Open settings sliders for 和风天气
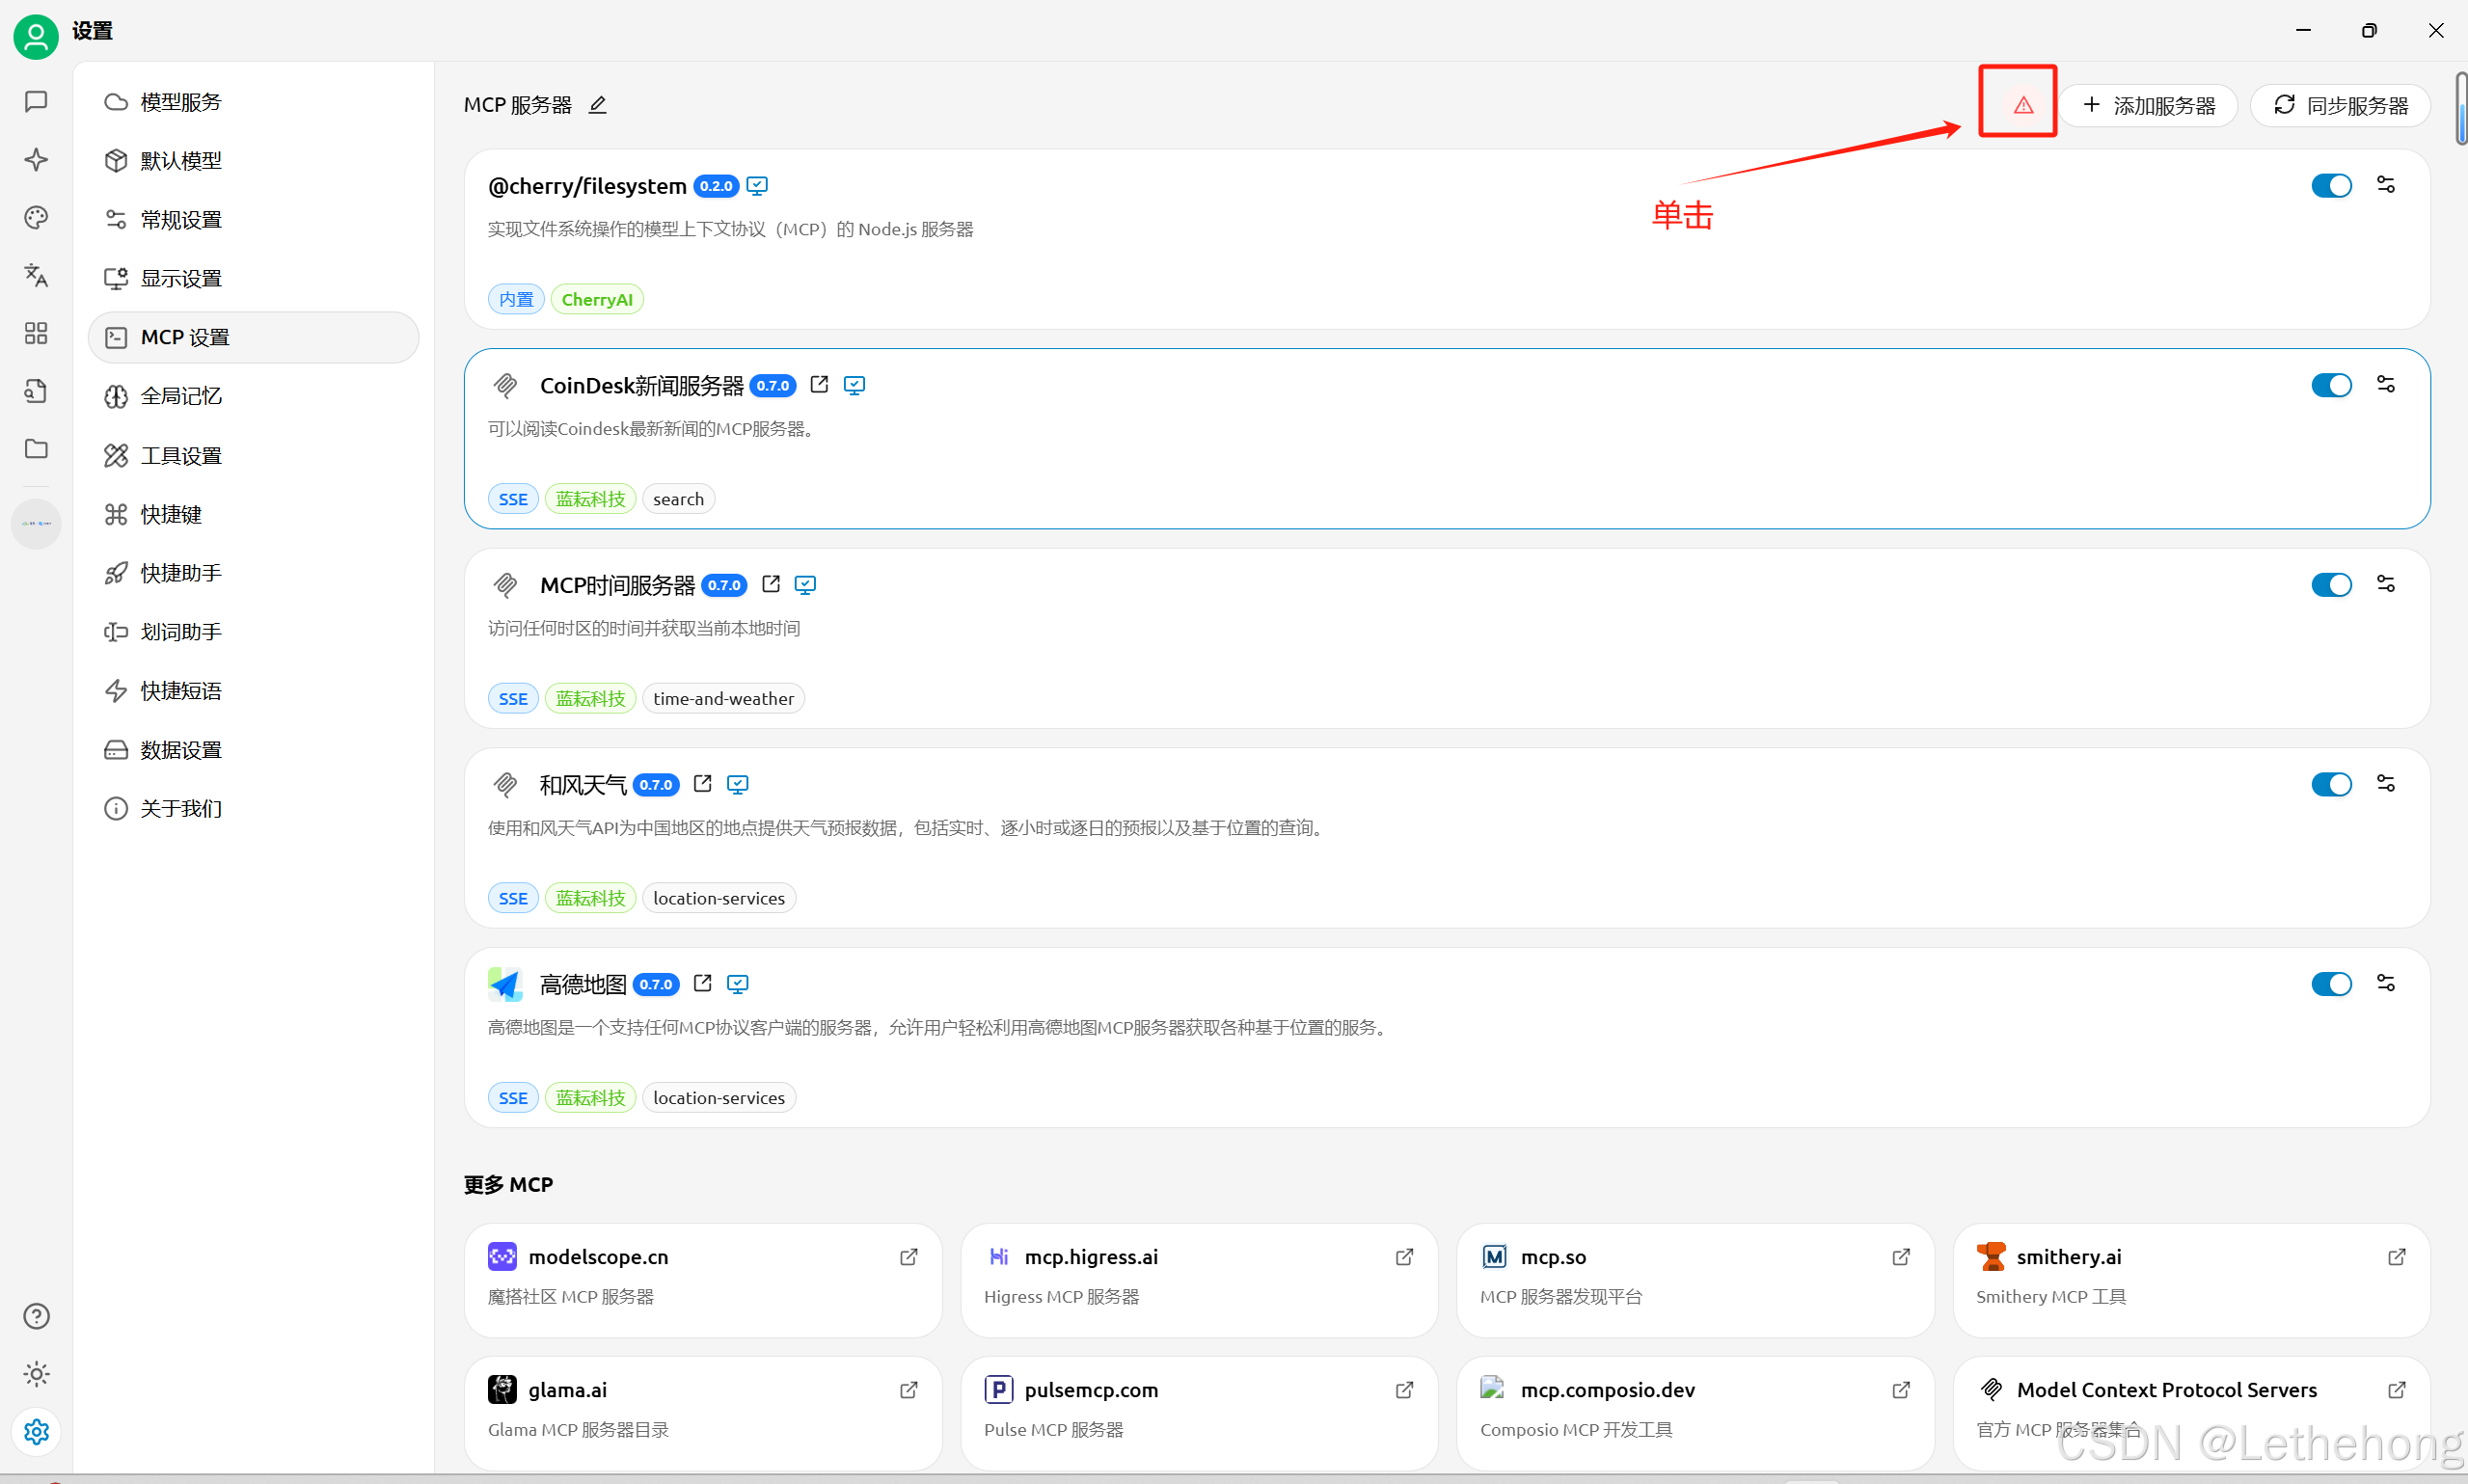 point(2386,784)
